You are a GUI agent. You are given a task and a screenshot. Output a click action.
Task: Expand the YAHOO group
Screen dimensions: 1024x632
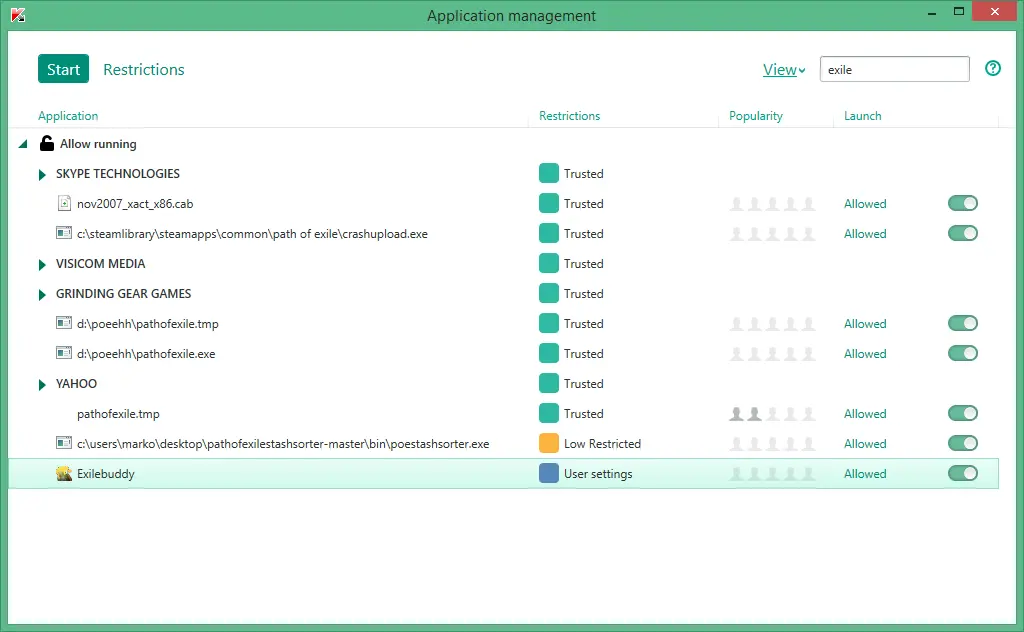(x=42, y=385)
